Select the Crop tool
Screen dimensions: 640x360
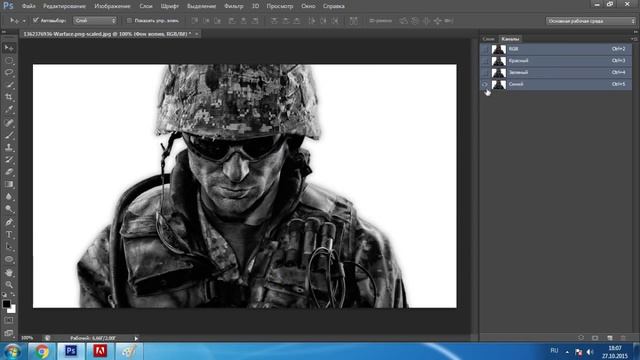pos(9,97)
